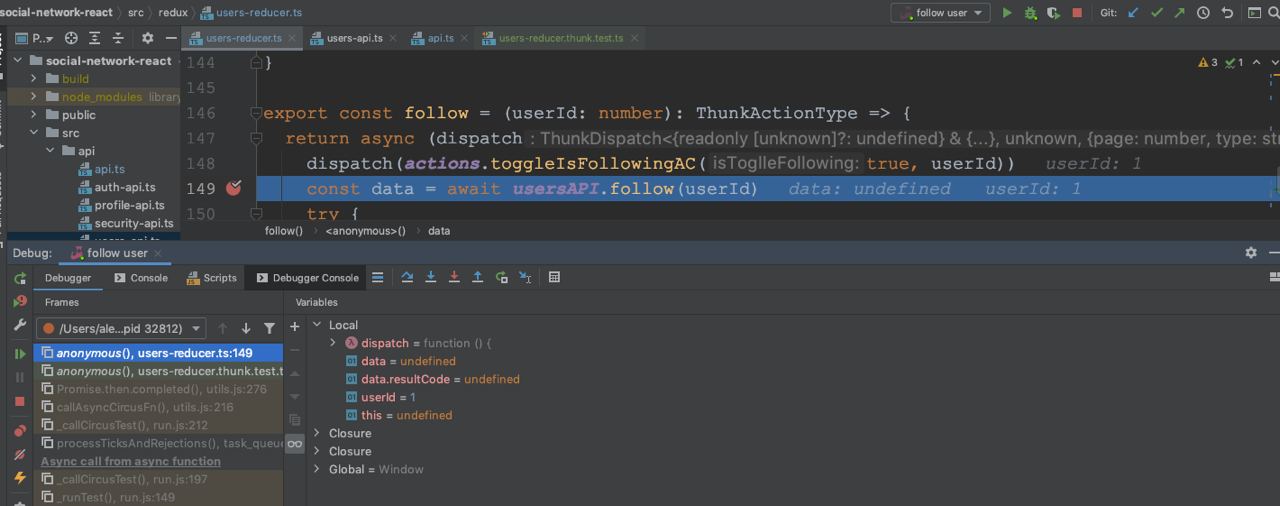Expand the public folder
This screenshot has width=1280, height=506.
pos(33,115)
